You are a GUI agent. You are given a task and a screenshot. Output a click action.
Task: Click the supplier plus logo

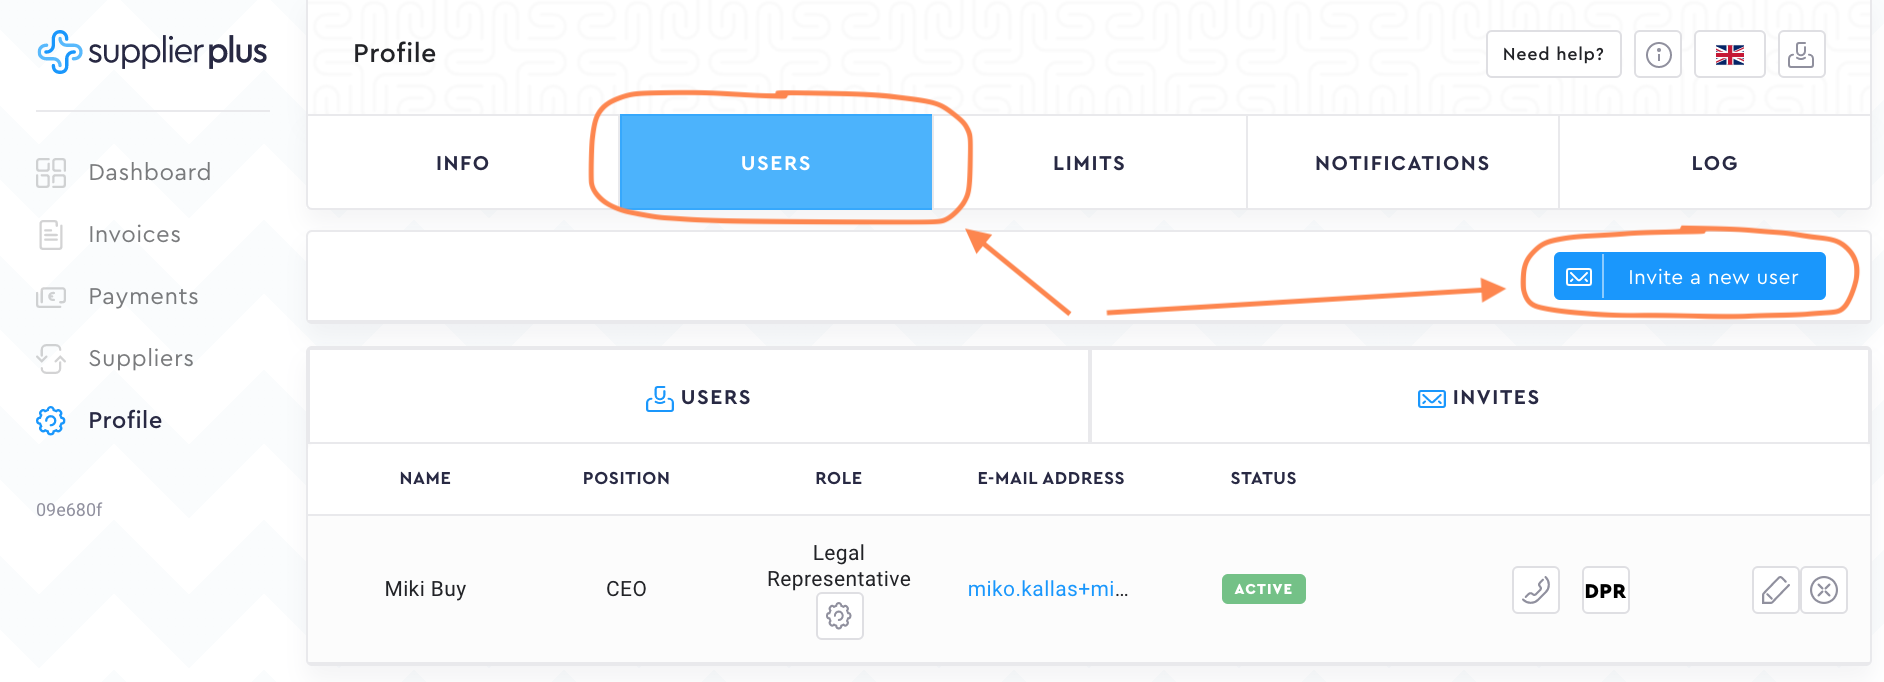(152, 52)
